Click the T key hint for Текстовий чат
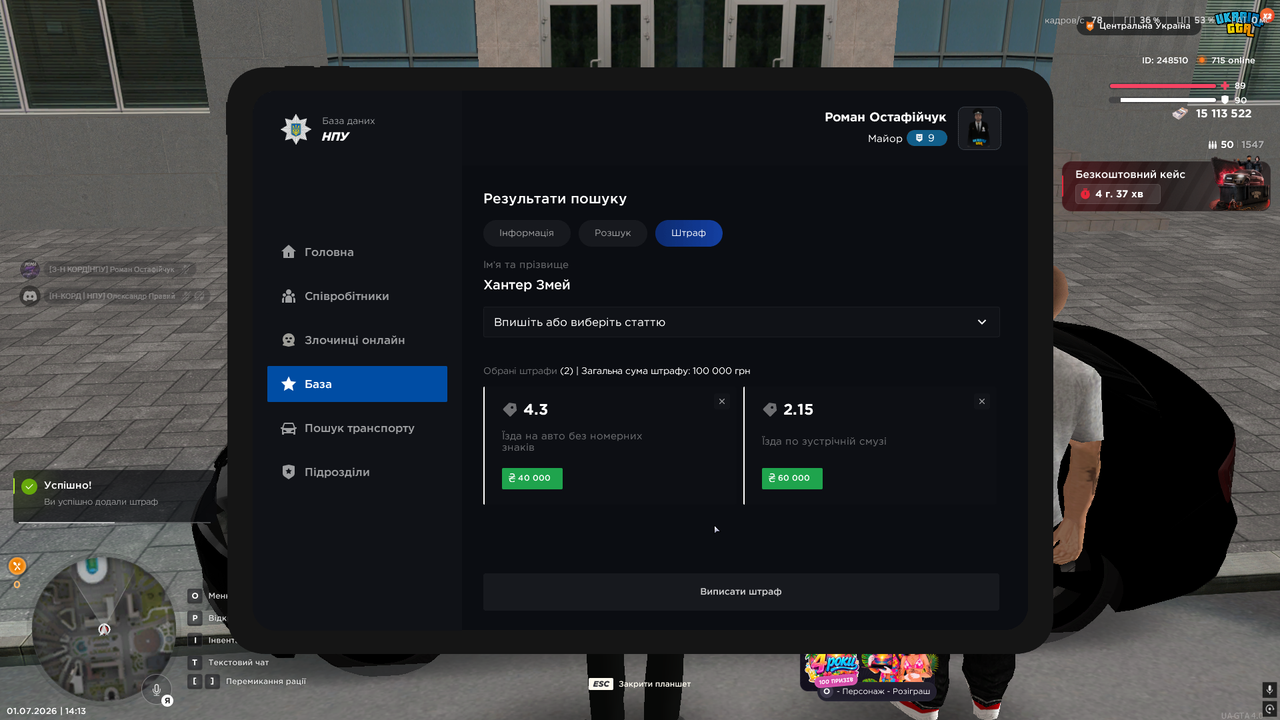The height and width of the screenshot is (720, 1280). click(196, 662)
